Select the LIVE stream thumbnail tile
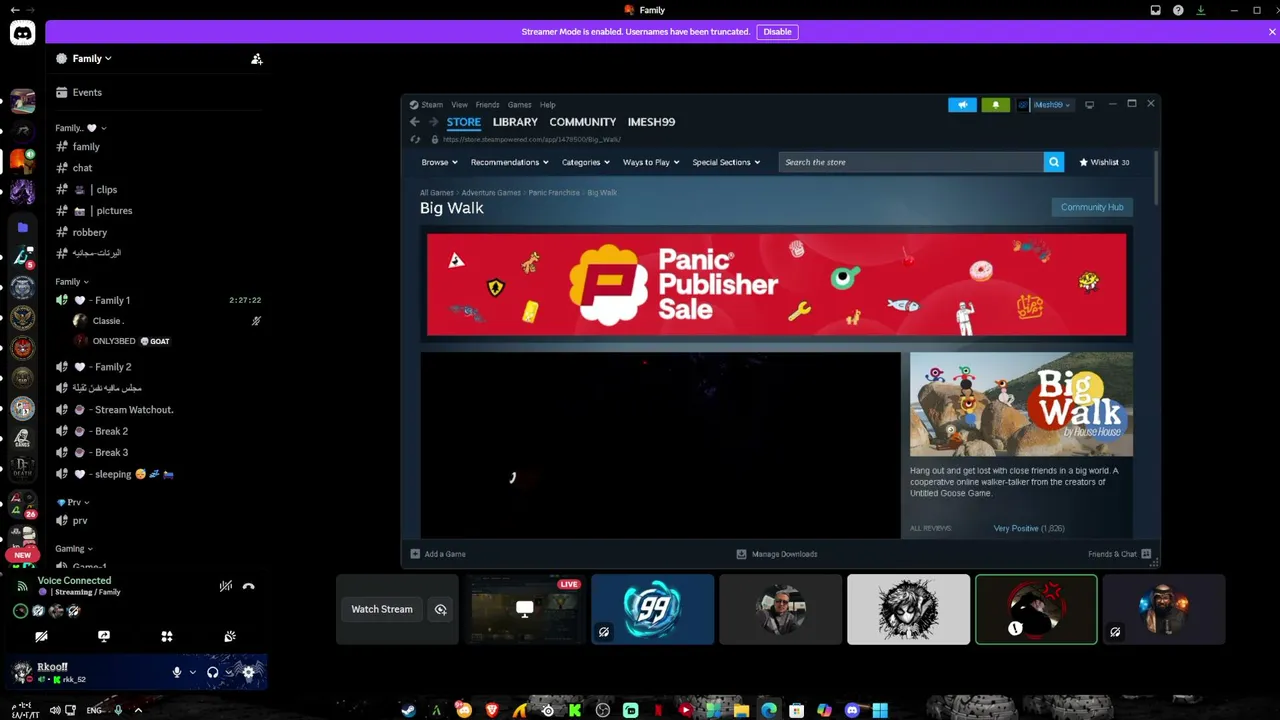Image resolution: width=1280 pixels, height=720 pixels. point(525,609)
